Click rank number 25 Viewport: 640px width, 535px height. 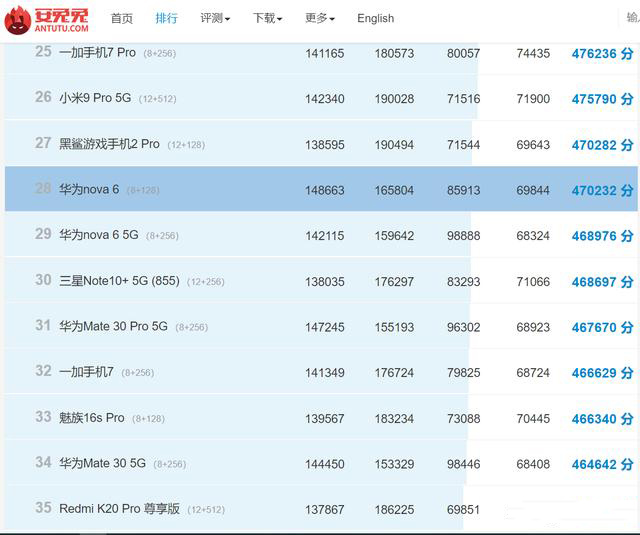coord(43,51)
